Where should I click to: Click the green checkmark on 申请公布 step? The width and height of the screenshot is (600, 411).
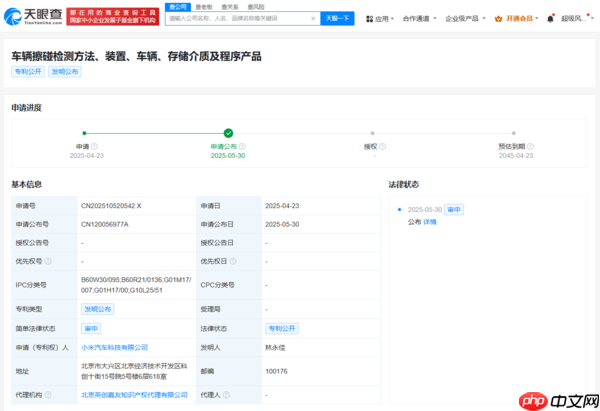pos(228,132)
